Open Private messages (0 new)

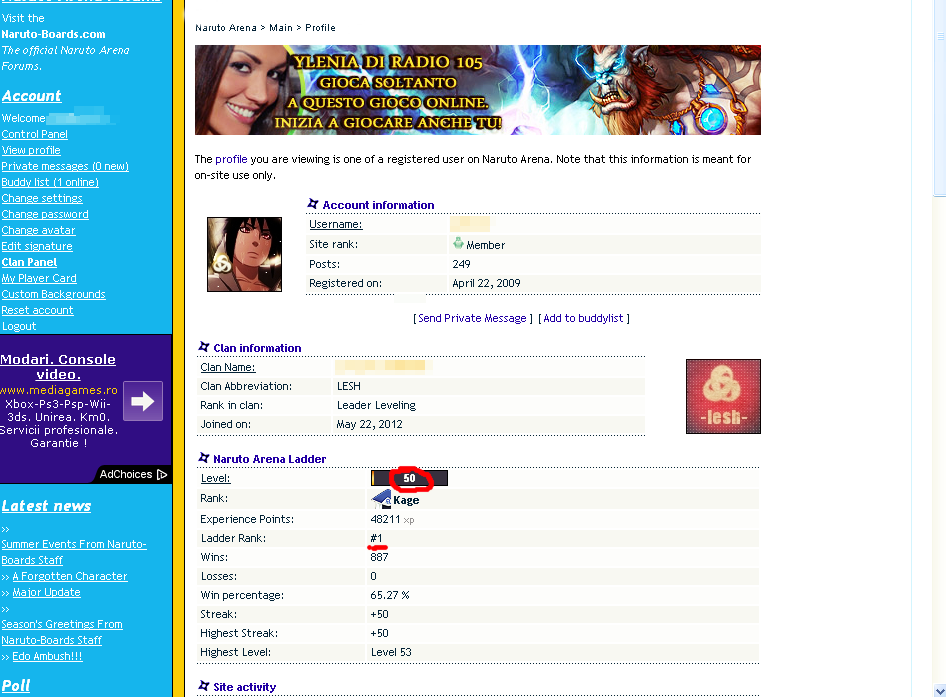[65, 166]
